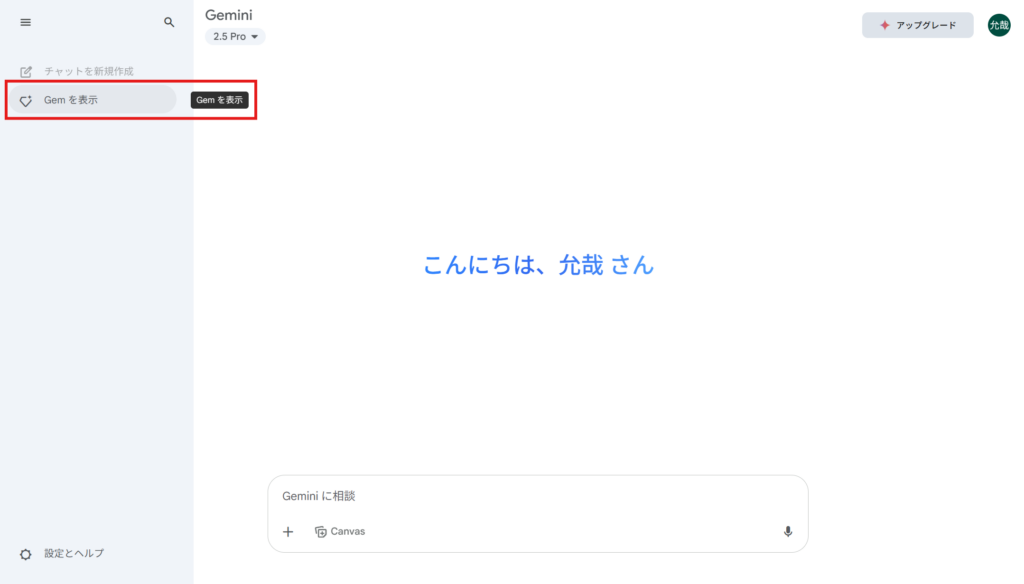Open the 允哉 account avatar

click(999, 25)
